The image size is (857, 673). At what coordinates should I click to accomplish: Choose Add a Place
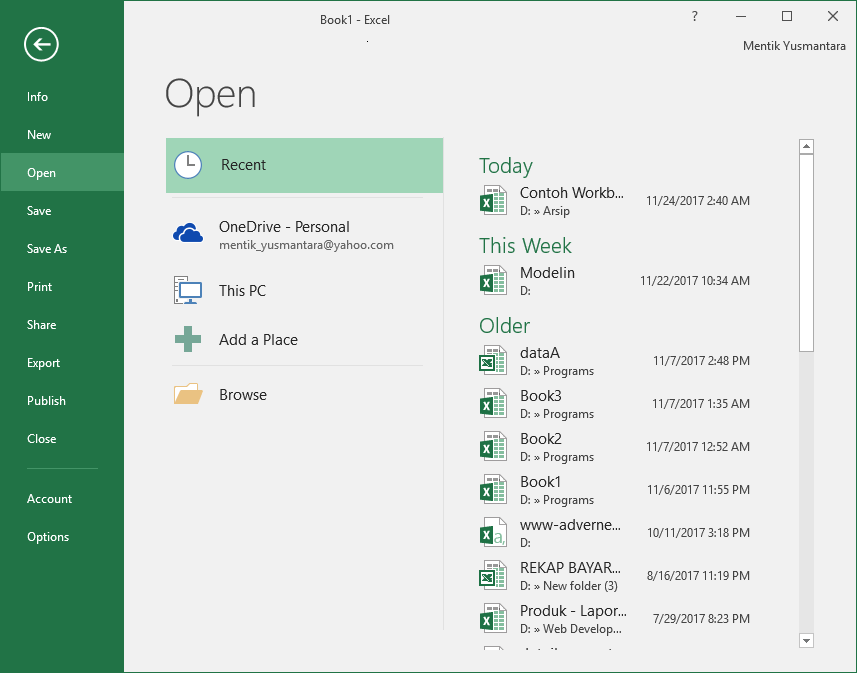pyautogui.click(x=304, y=340)
